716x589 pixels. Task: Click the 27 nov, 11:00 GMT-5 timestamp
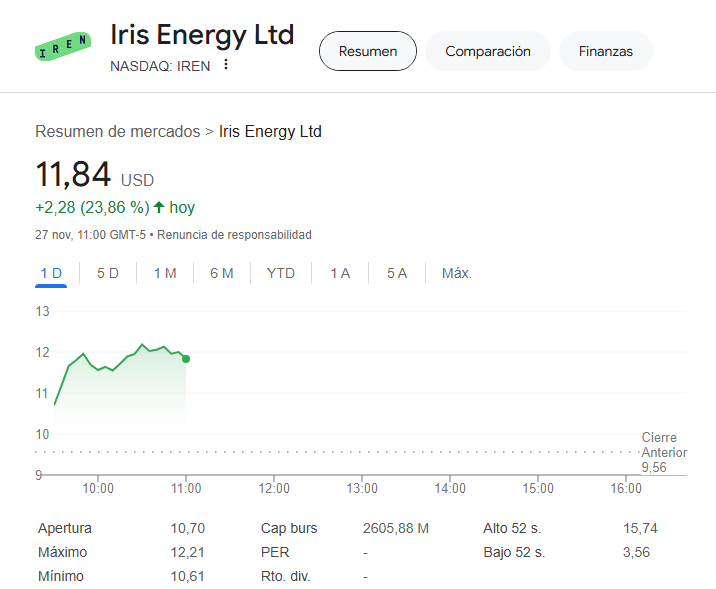coord(90,235)
